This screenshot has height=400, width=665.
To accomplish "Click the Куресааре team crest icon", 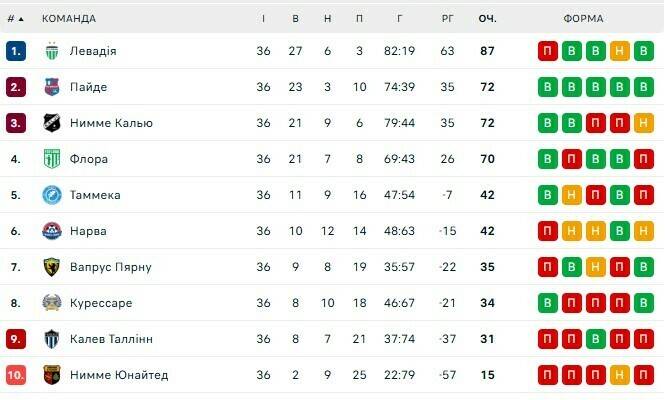I will 53,303.
